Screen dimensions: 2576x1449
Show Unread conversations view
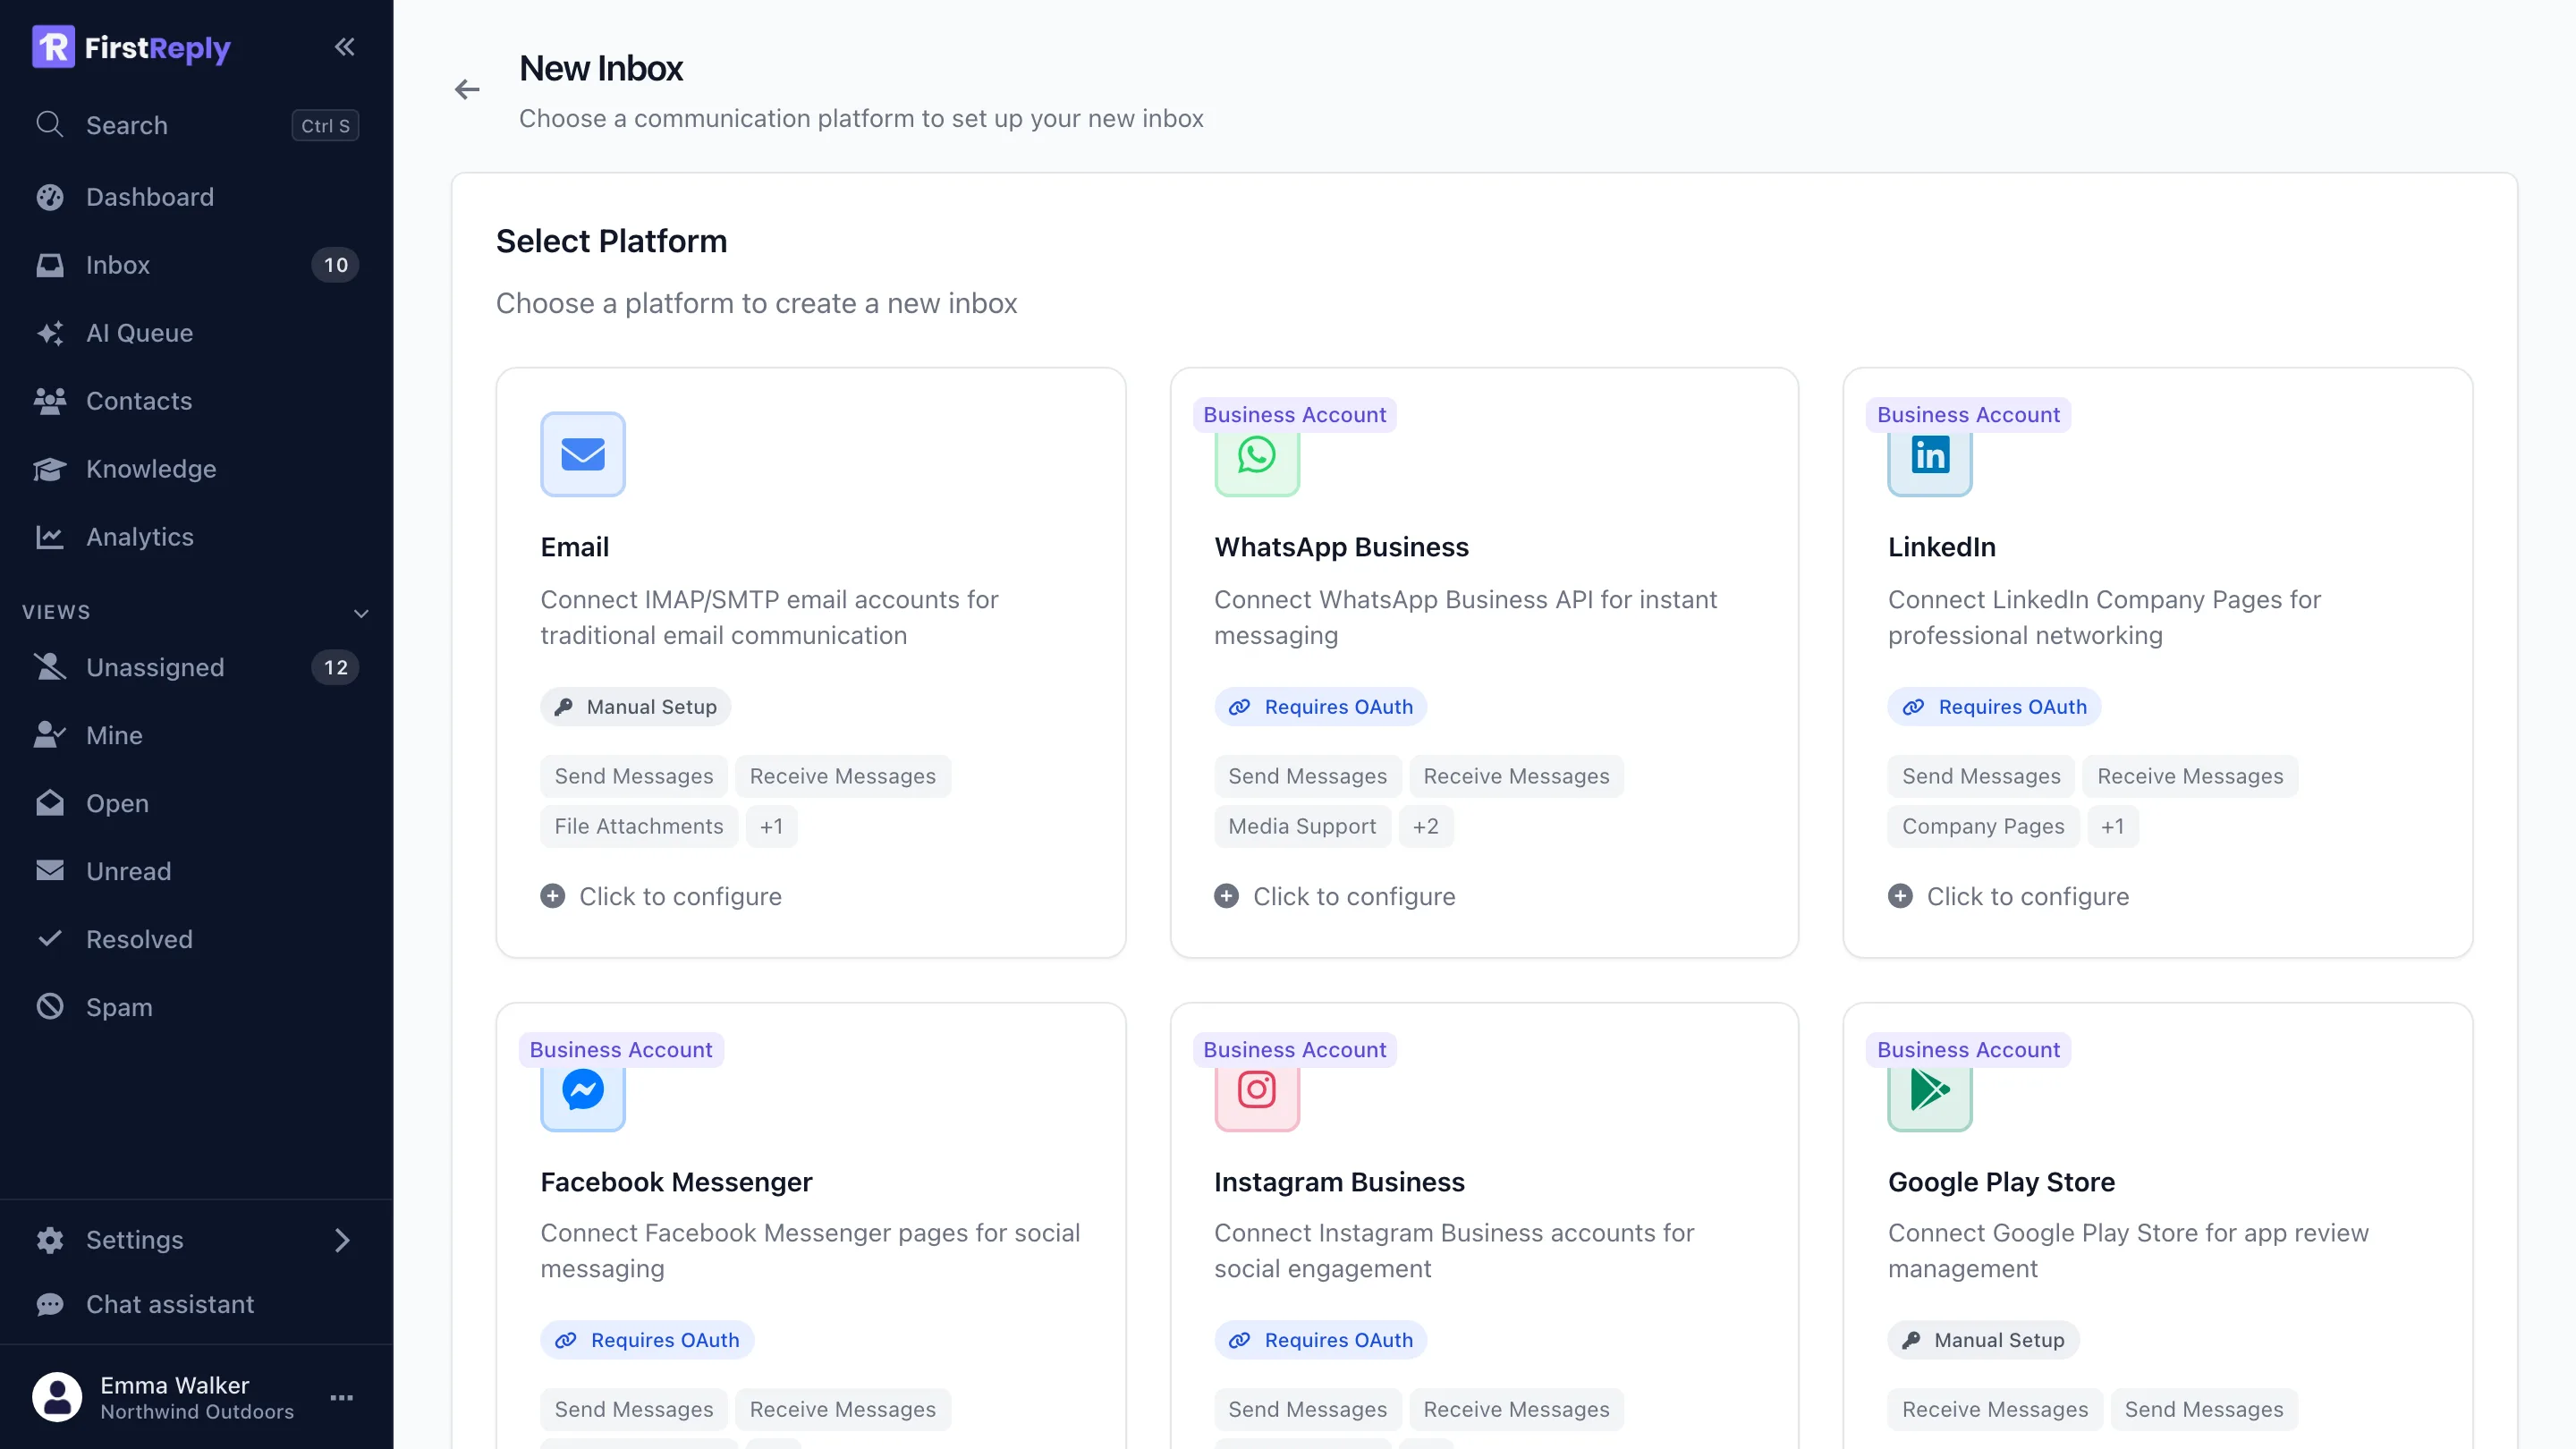point(196,871)
